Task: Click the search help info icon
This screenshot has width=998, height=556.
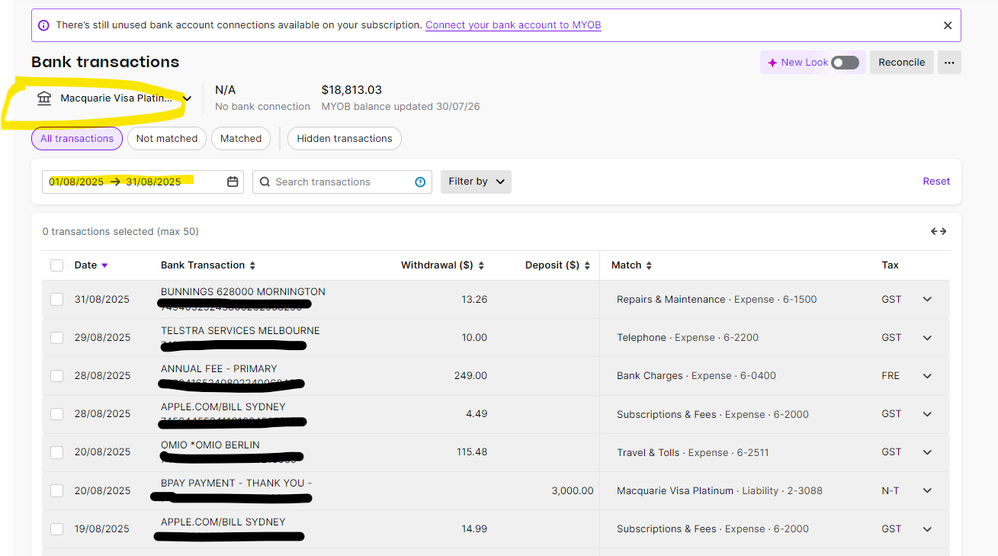Action: point(420,182)
